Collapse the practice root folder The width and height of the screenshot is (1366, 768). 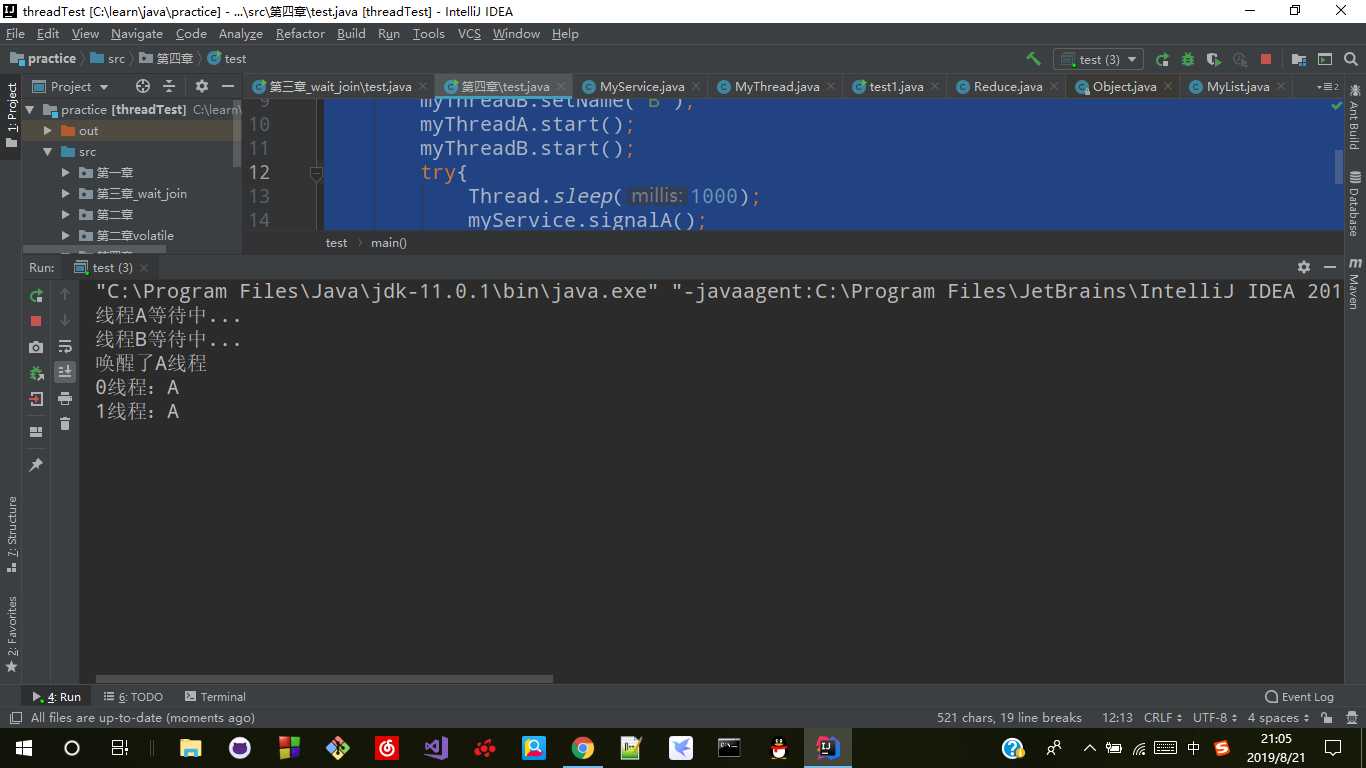pyautogui.click(x=29, y=110)
